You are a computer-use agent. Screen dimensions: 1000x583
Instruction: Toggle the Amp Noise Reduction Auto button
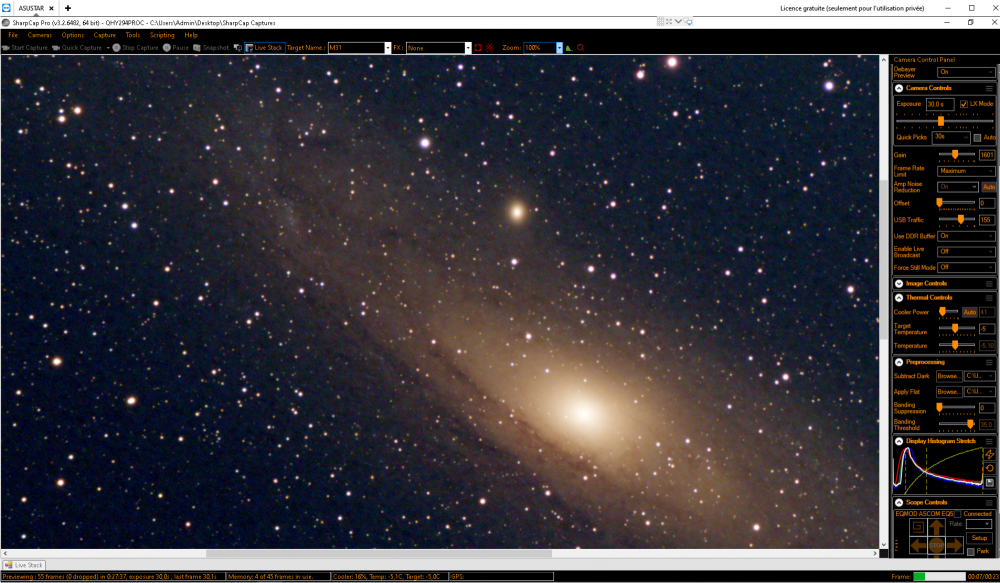[x=989, y=187]
